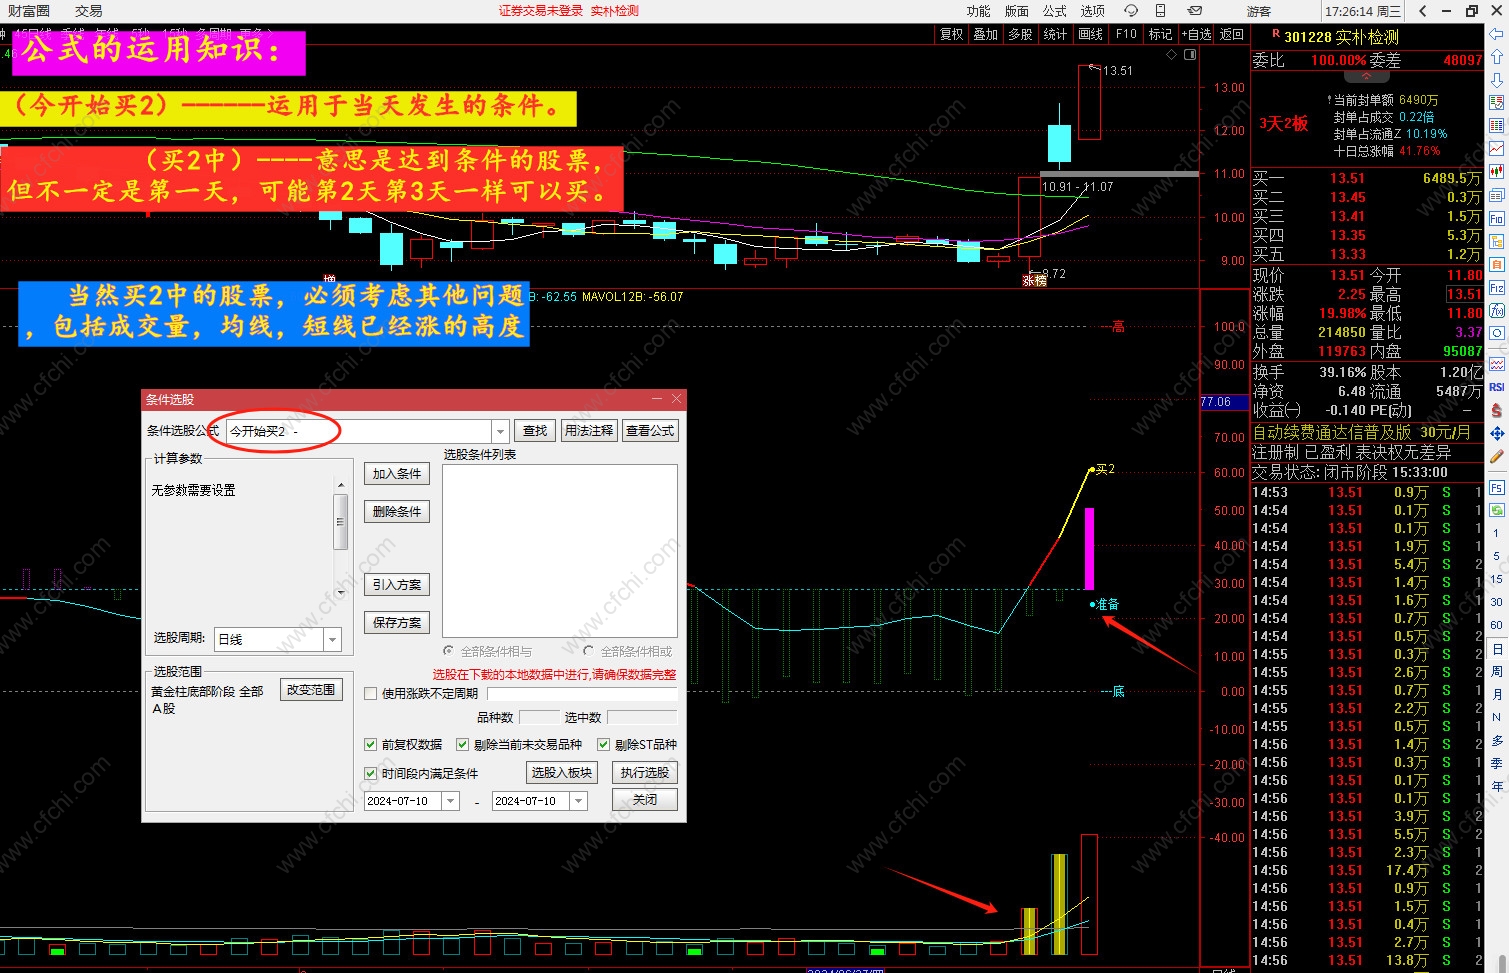
Task: Click the trend line chart sidebar icon
Action: click(x=1497, y=148)
